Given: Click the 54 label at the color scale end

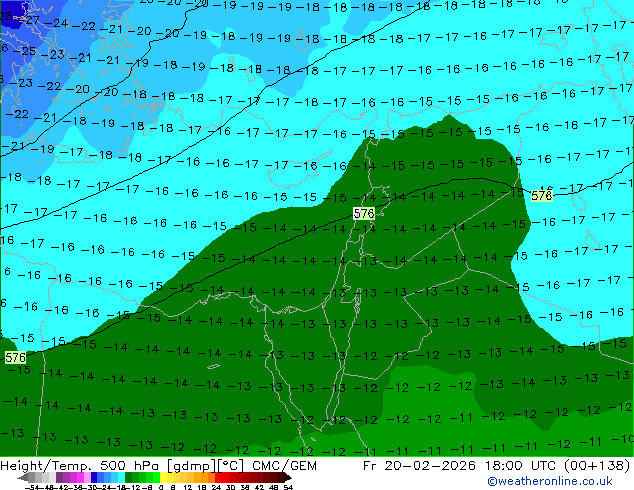Looking at the screenshot, I should tap(287, 487).
